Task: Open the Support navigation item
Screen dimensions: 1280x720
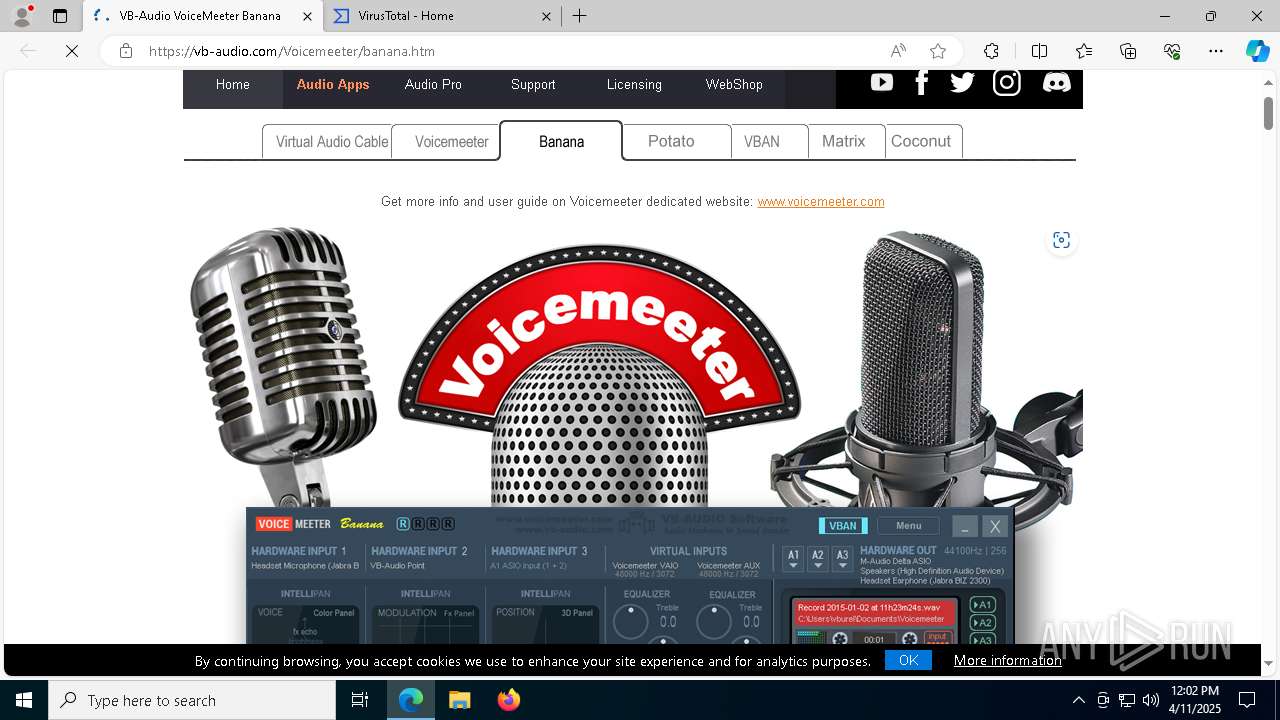Action: tap(533, 84)
